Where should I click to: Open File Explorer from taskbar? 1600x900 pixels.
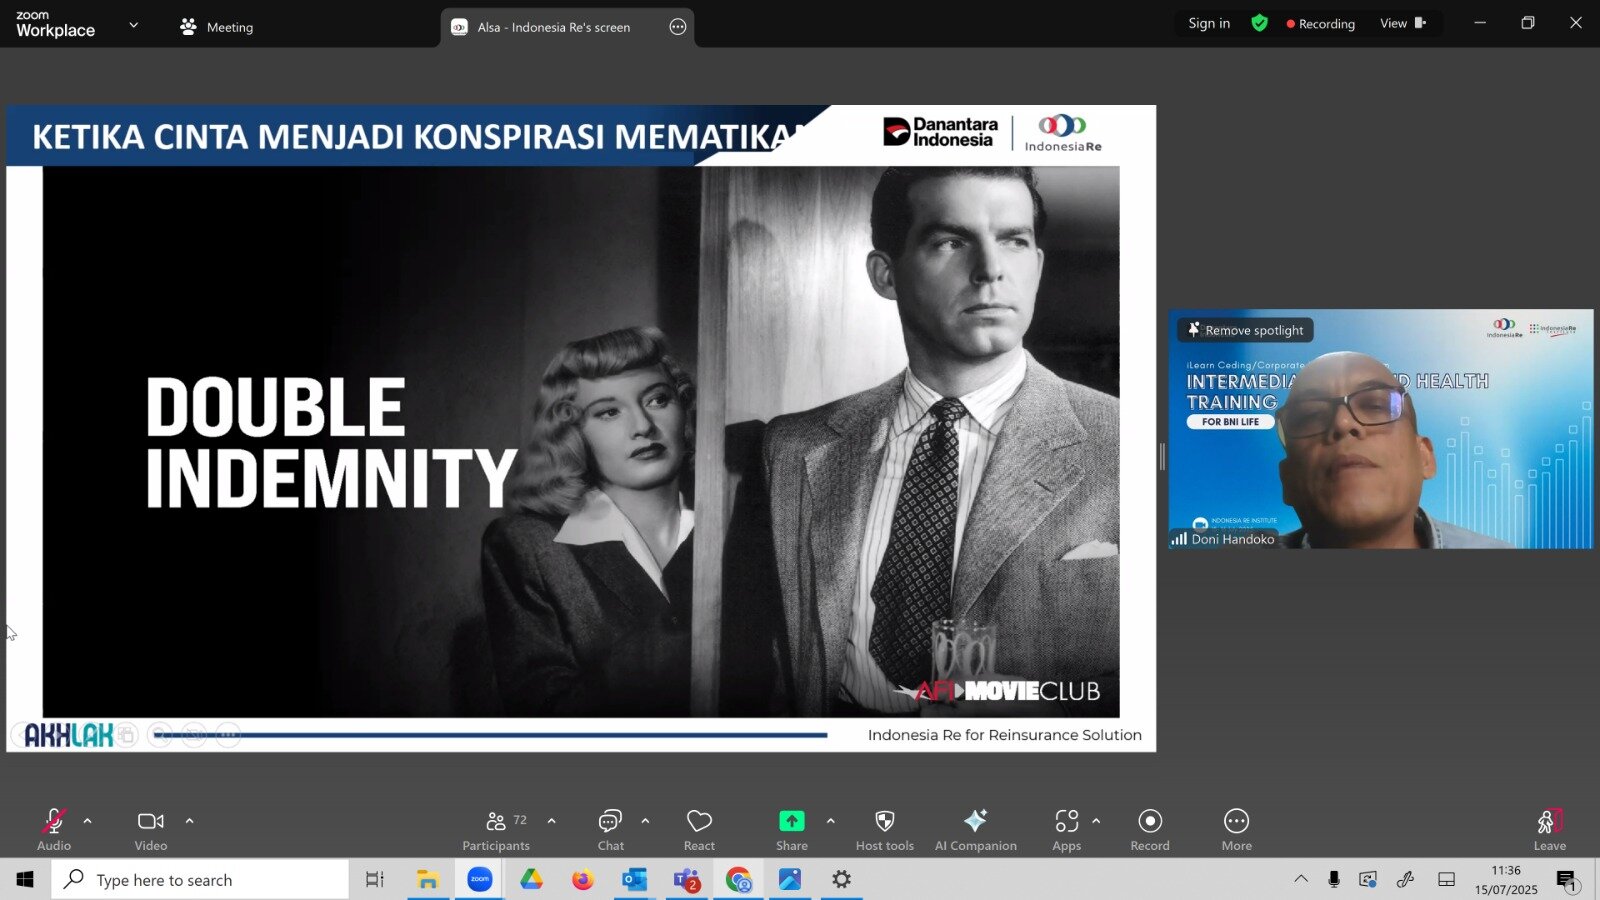click(x=428, y=879)
